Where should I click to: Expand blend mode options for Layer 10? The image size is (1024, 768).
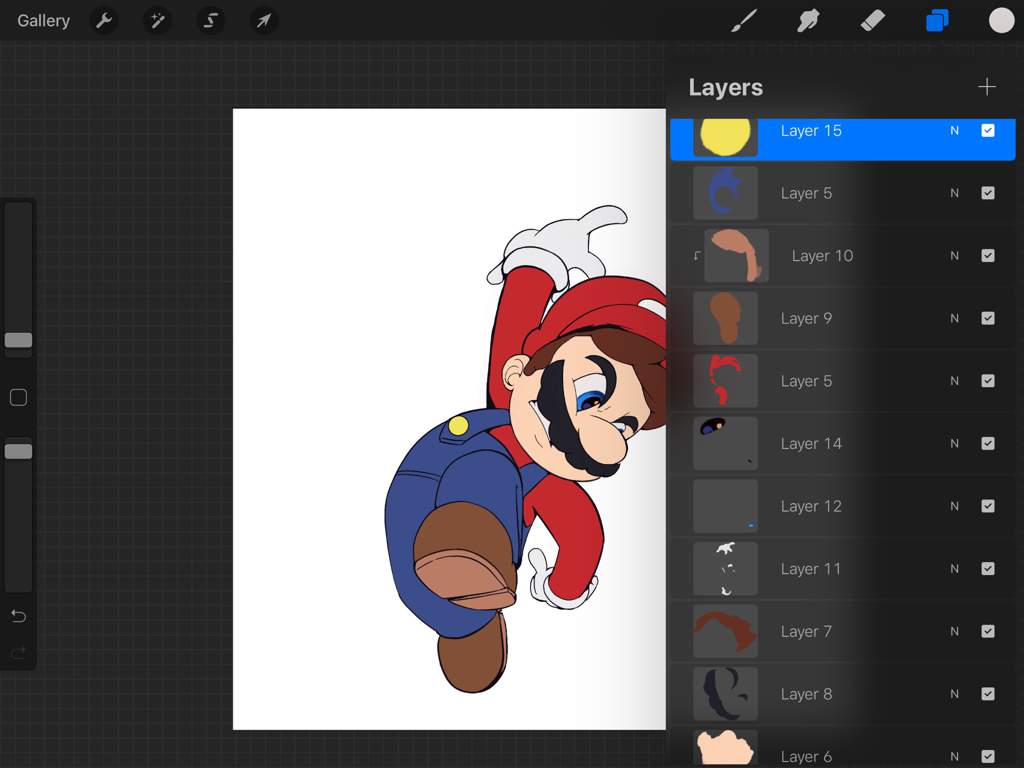955,256
